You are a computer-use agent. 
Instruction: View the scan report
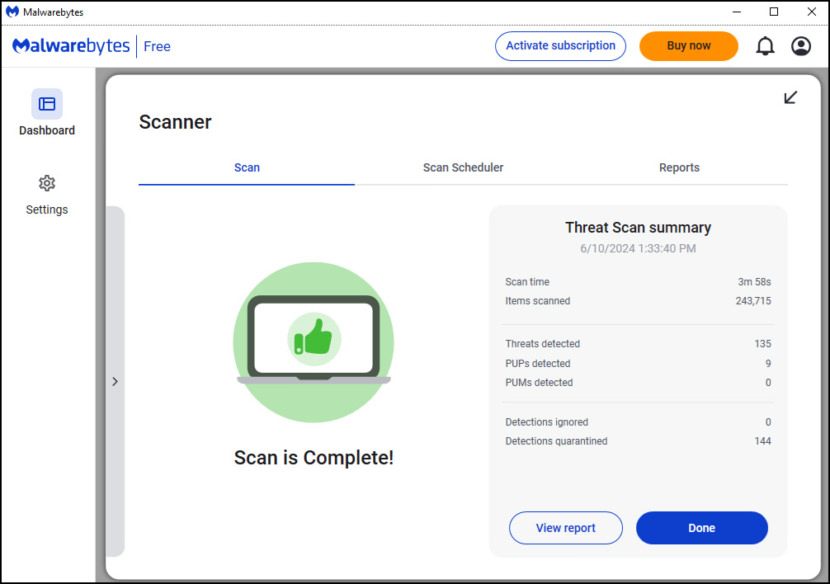point(565,527)
